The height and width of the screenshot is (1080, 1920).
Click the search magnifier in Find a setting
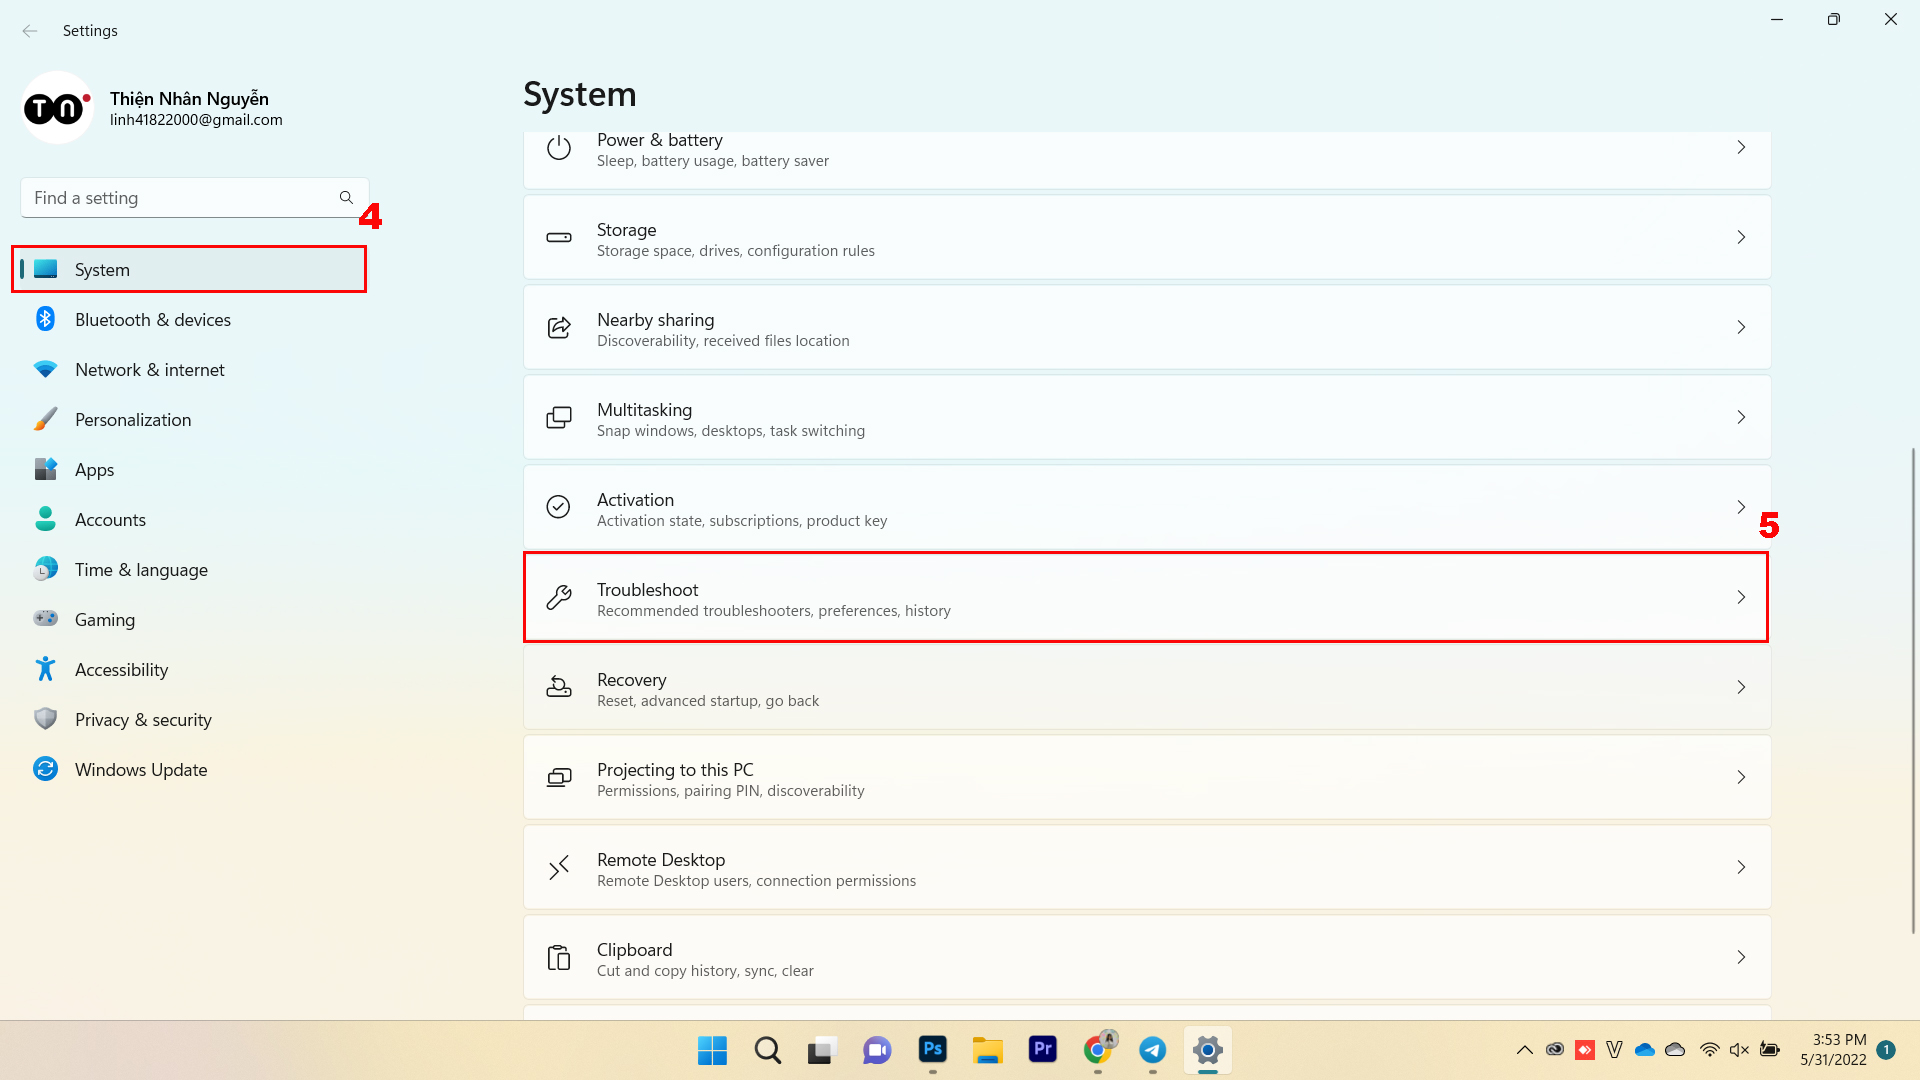click(346, 198)
